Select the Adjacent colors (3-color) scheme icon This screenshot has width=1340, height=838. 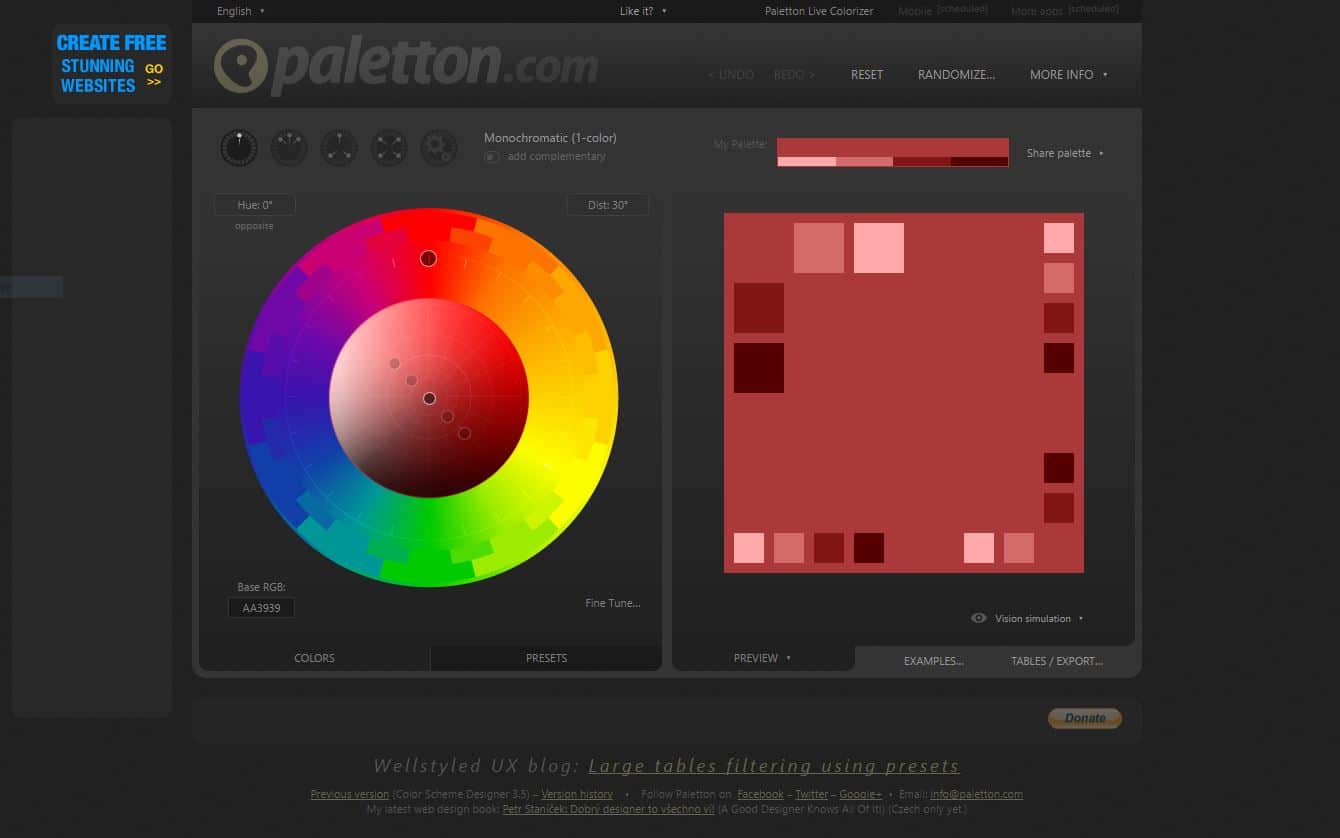[289, 148]
